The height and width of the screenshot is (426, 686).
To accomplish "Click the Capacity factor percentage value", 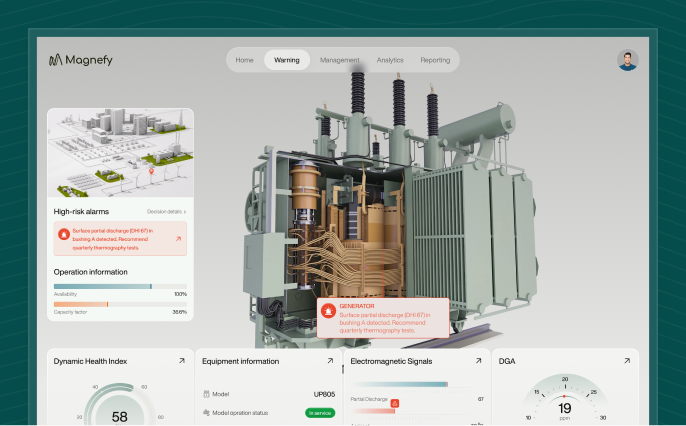I will (x=179, y=312).
